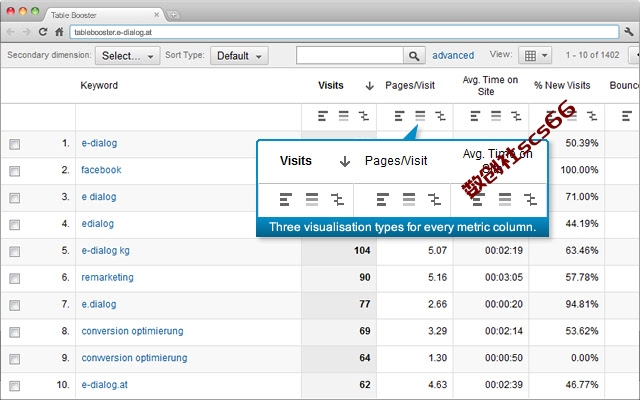Sort by Keyword column header
This screenshot has width=640, height=400.
pos(99,85)
